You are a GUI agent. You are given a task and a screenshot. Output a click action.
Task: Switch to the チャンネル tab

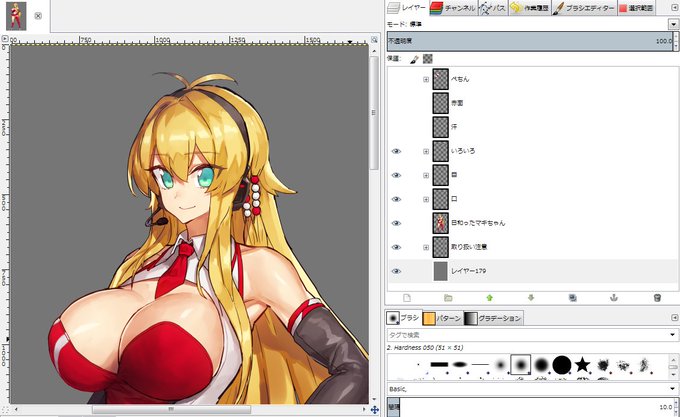453,8
